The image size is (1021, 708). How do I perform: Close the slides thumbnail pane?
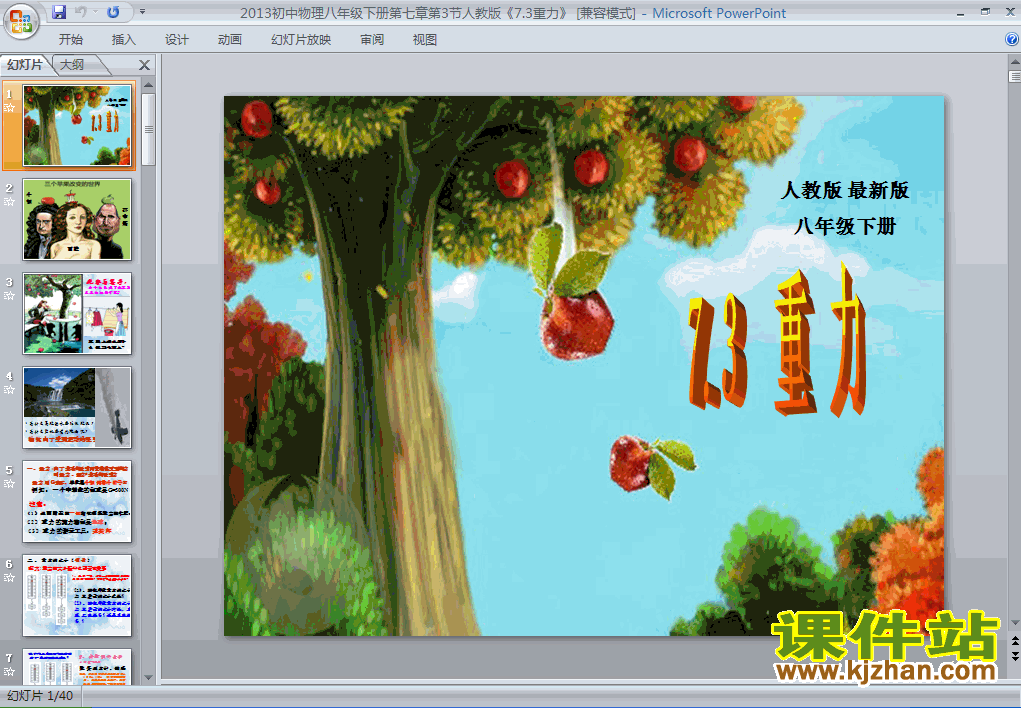point(145,64)
